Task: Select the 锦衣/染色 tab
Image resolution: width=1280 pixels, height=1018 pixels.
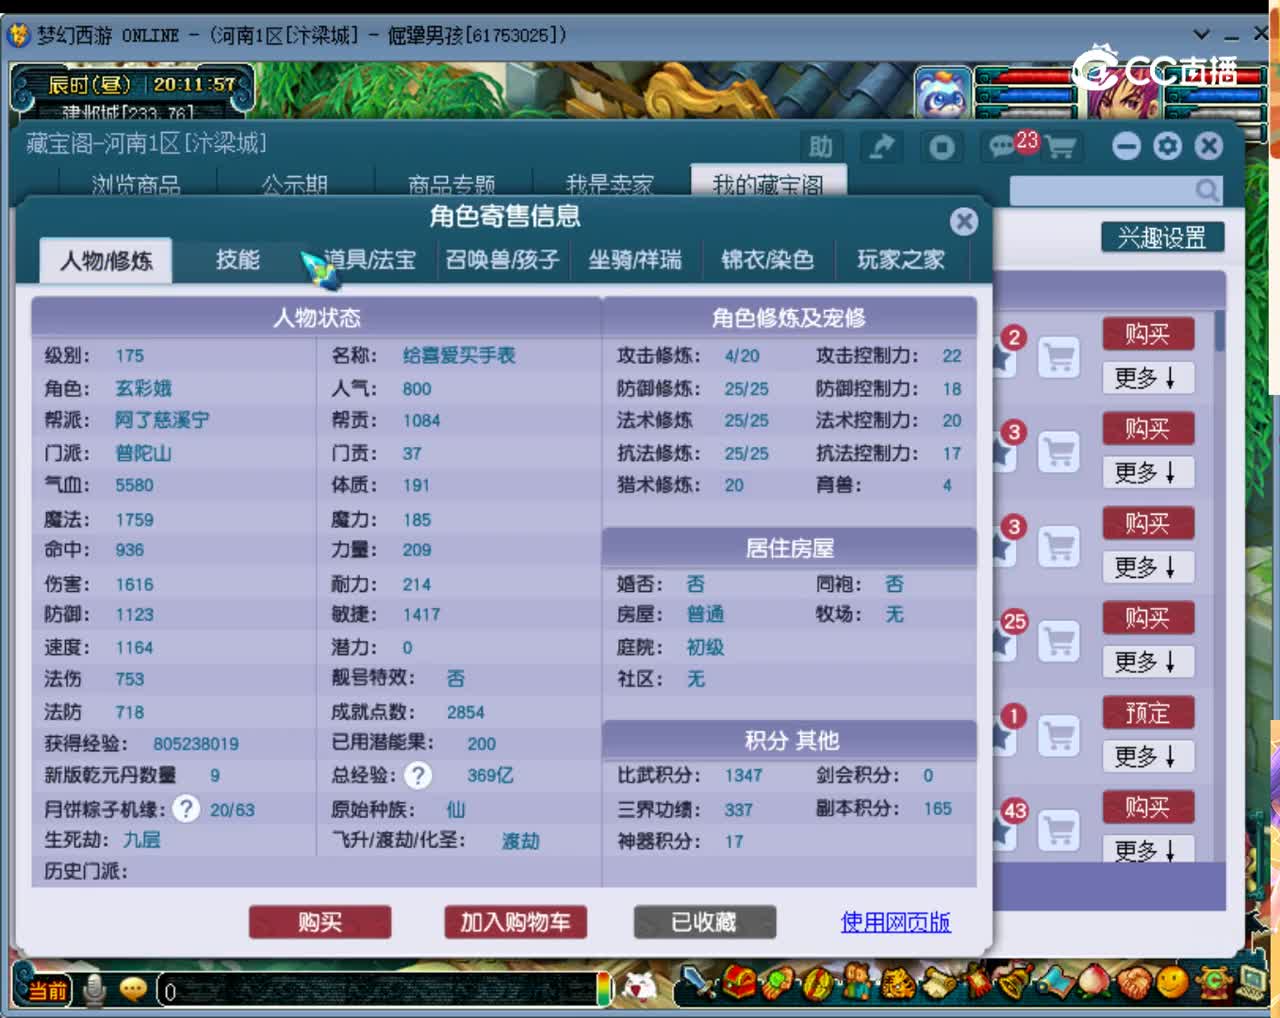Action: (768, 260)
